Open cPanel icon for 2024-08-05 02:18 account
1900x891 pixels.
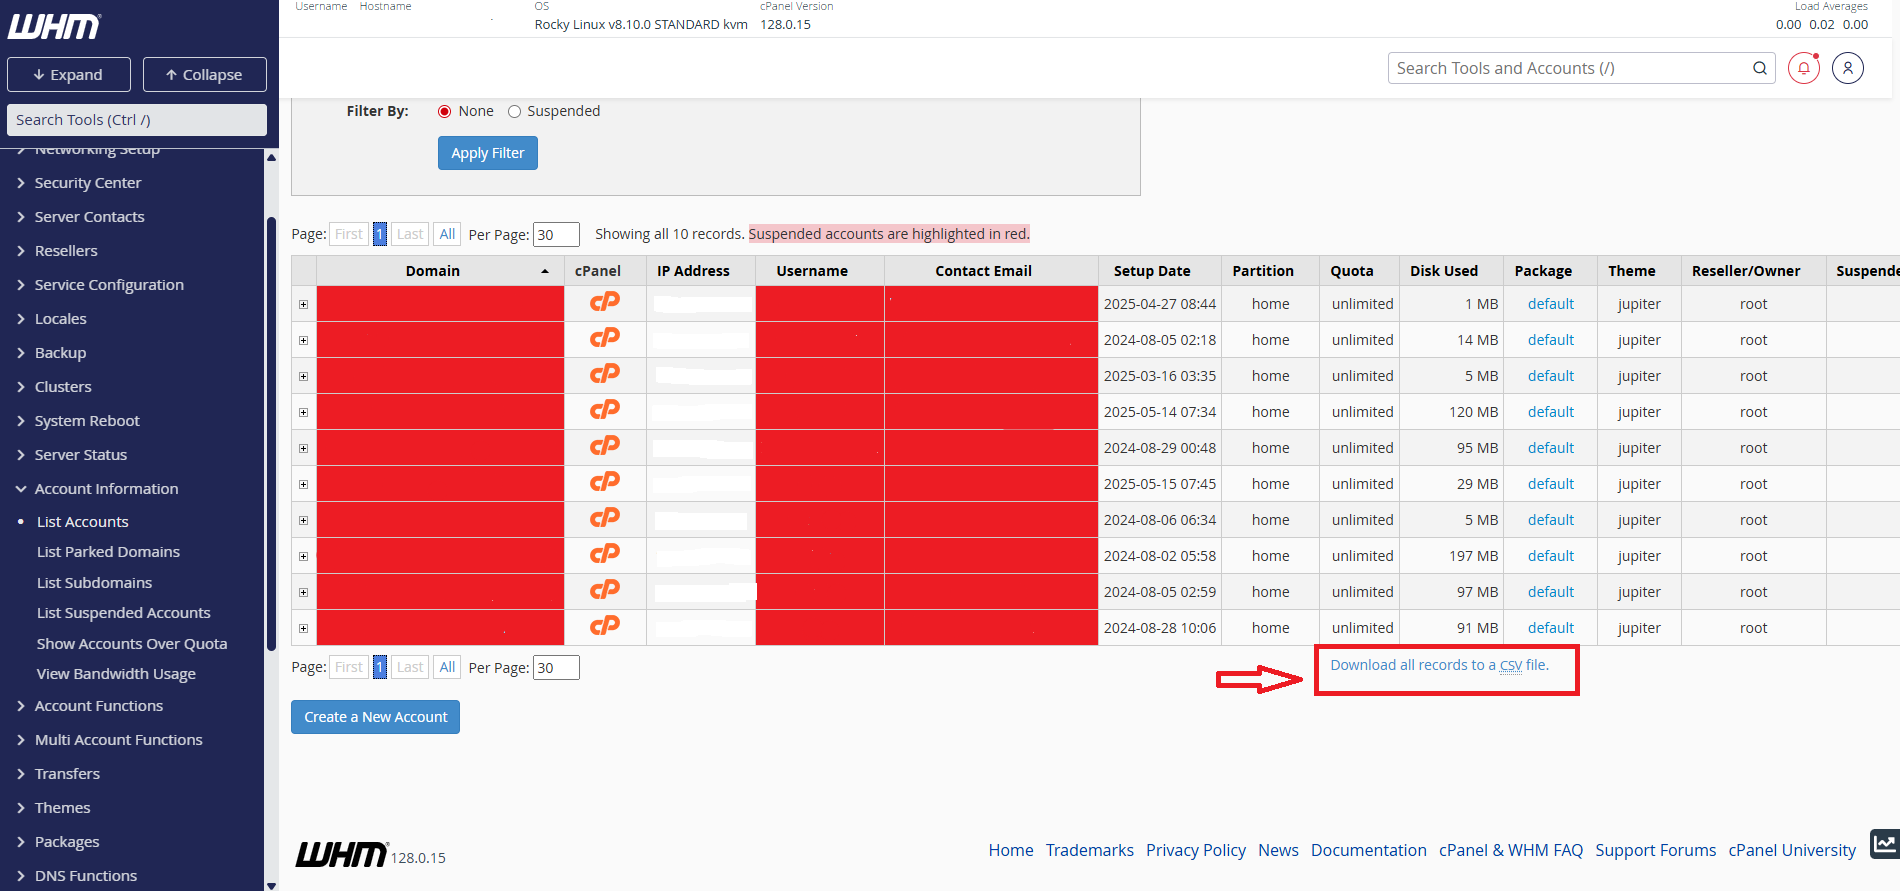[x=605, y=338]
